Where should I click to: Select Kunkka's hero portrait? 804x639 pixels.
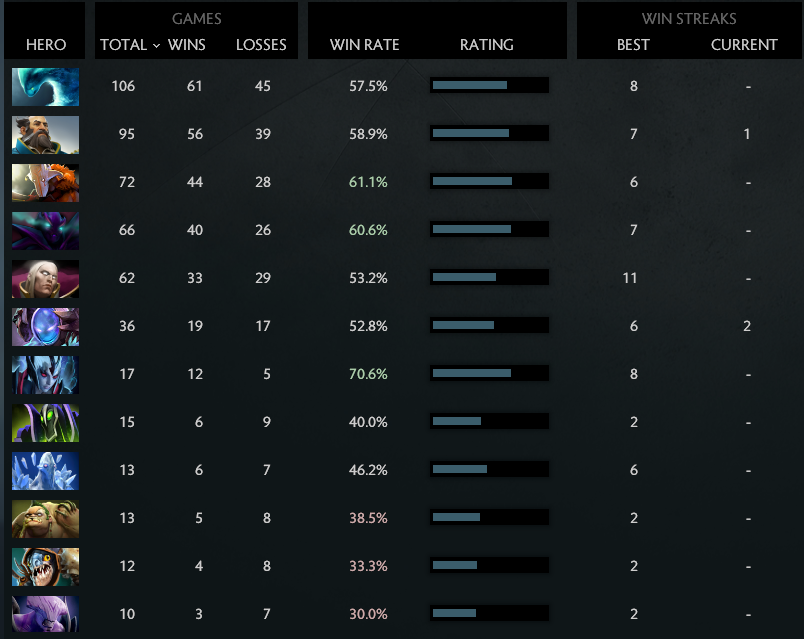pos(45,134)
